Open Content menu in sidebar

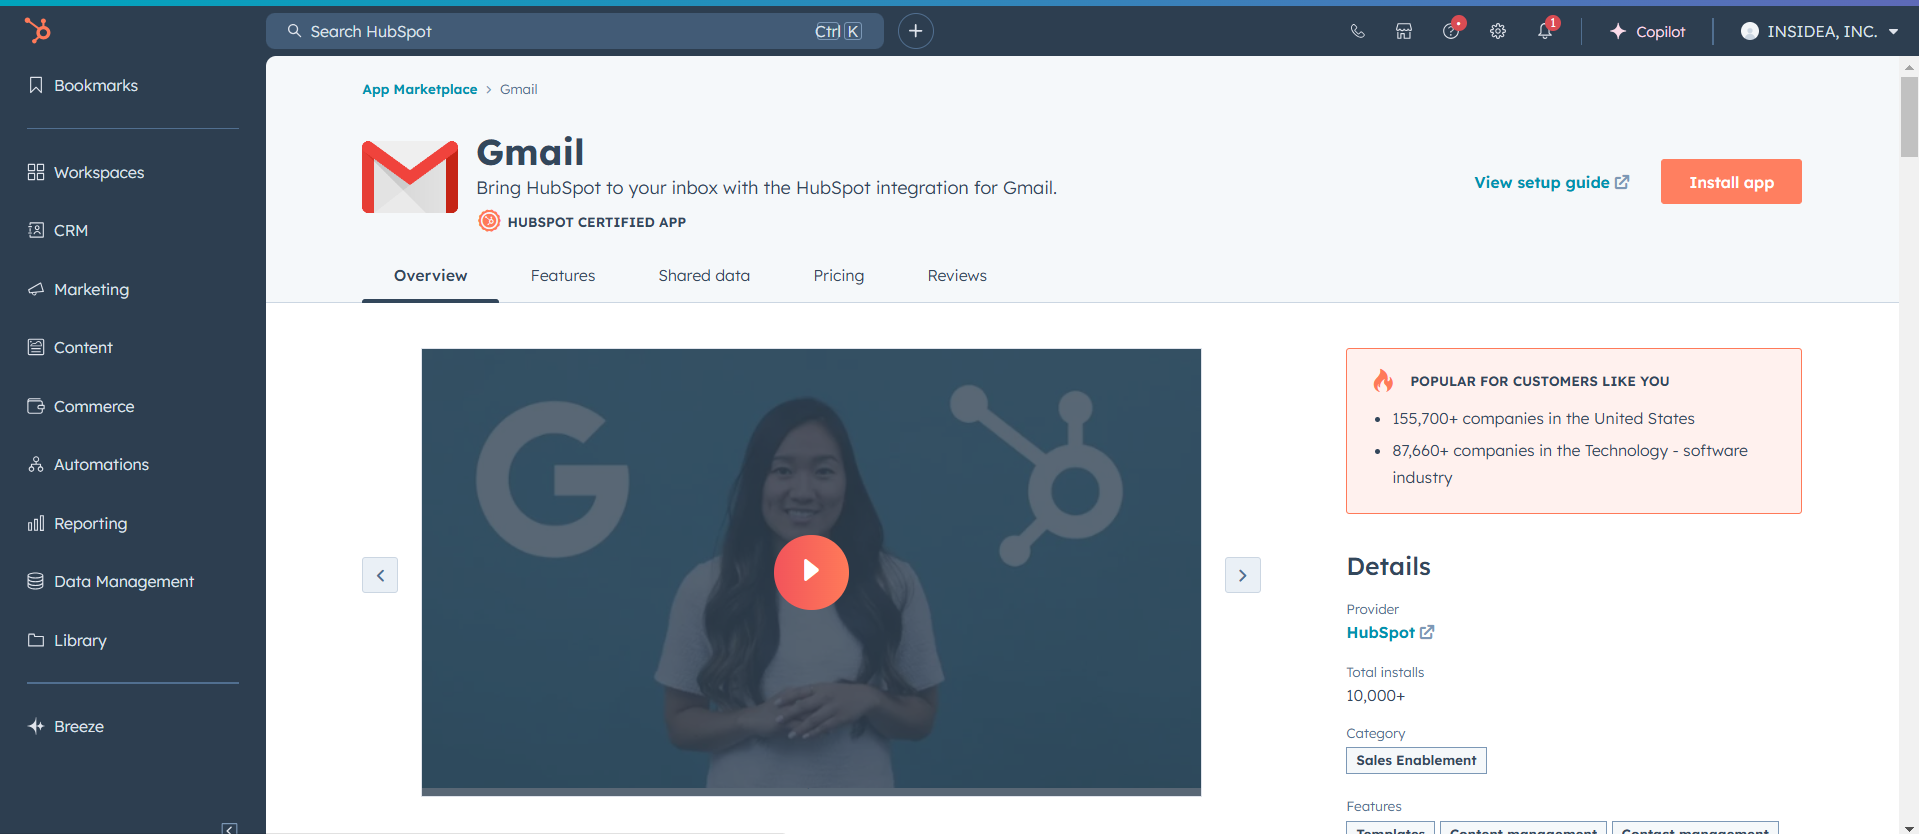click(70, 347)
